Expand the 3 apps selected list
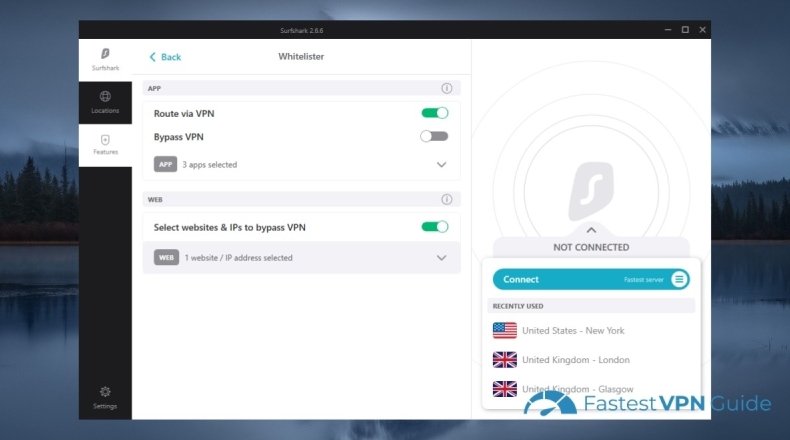Viewport: 790px width, 440px height. coord(441,164)
